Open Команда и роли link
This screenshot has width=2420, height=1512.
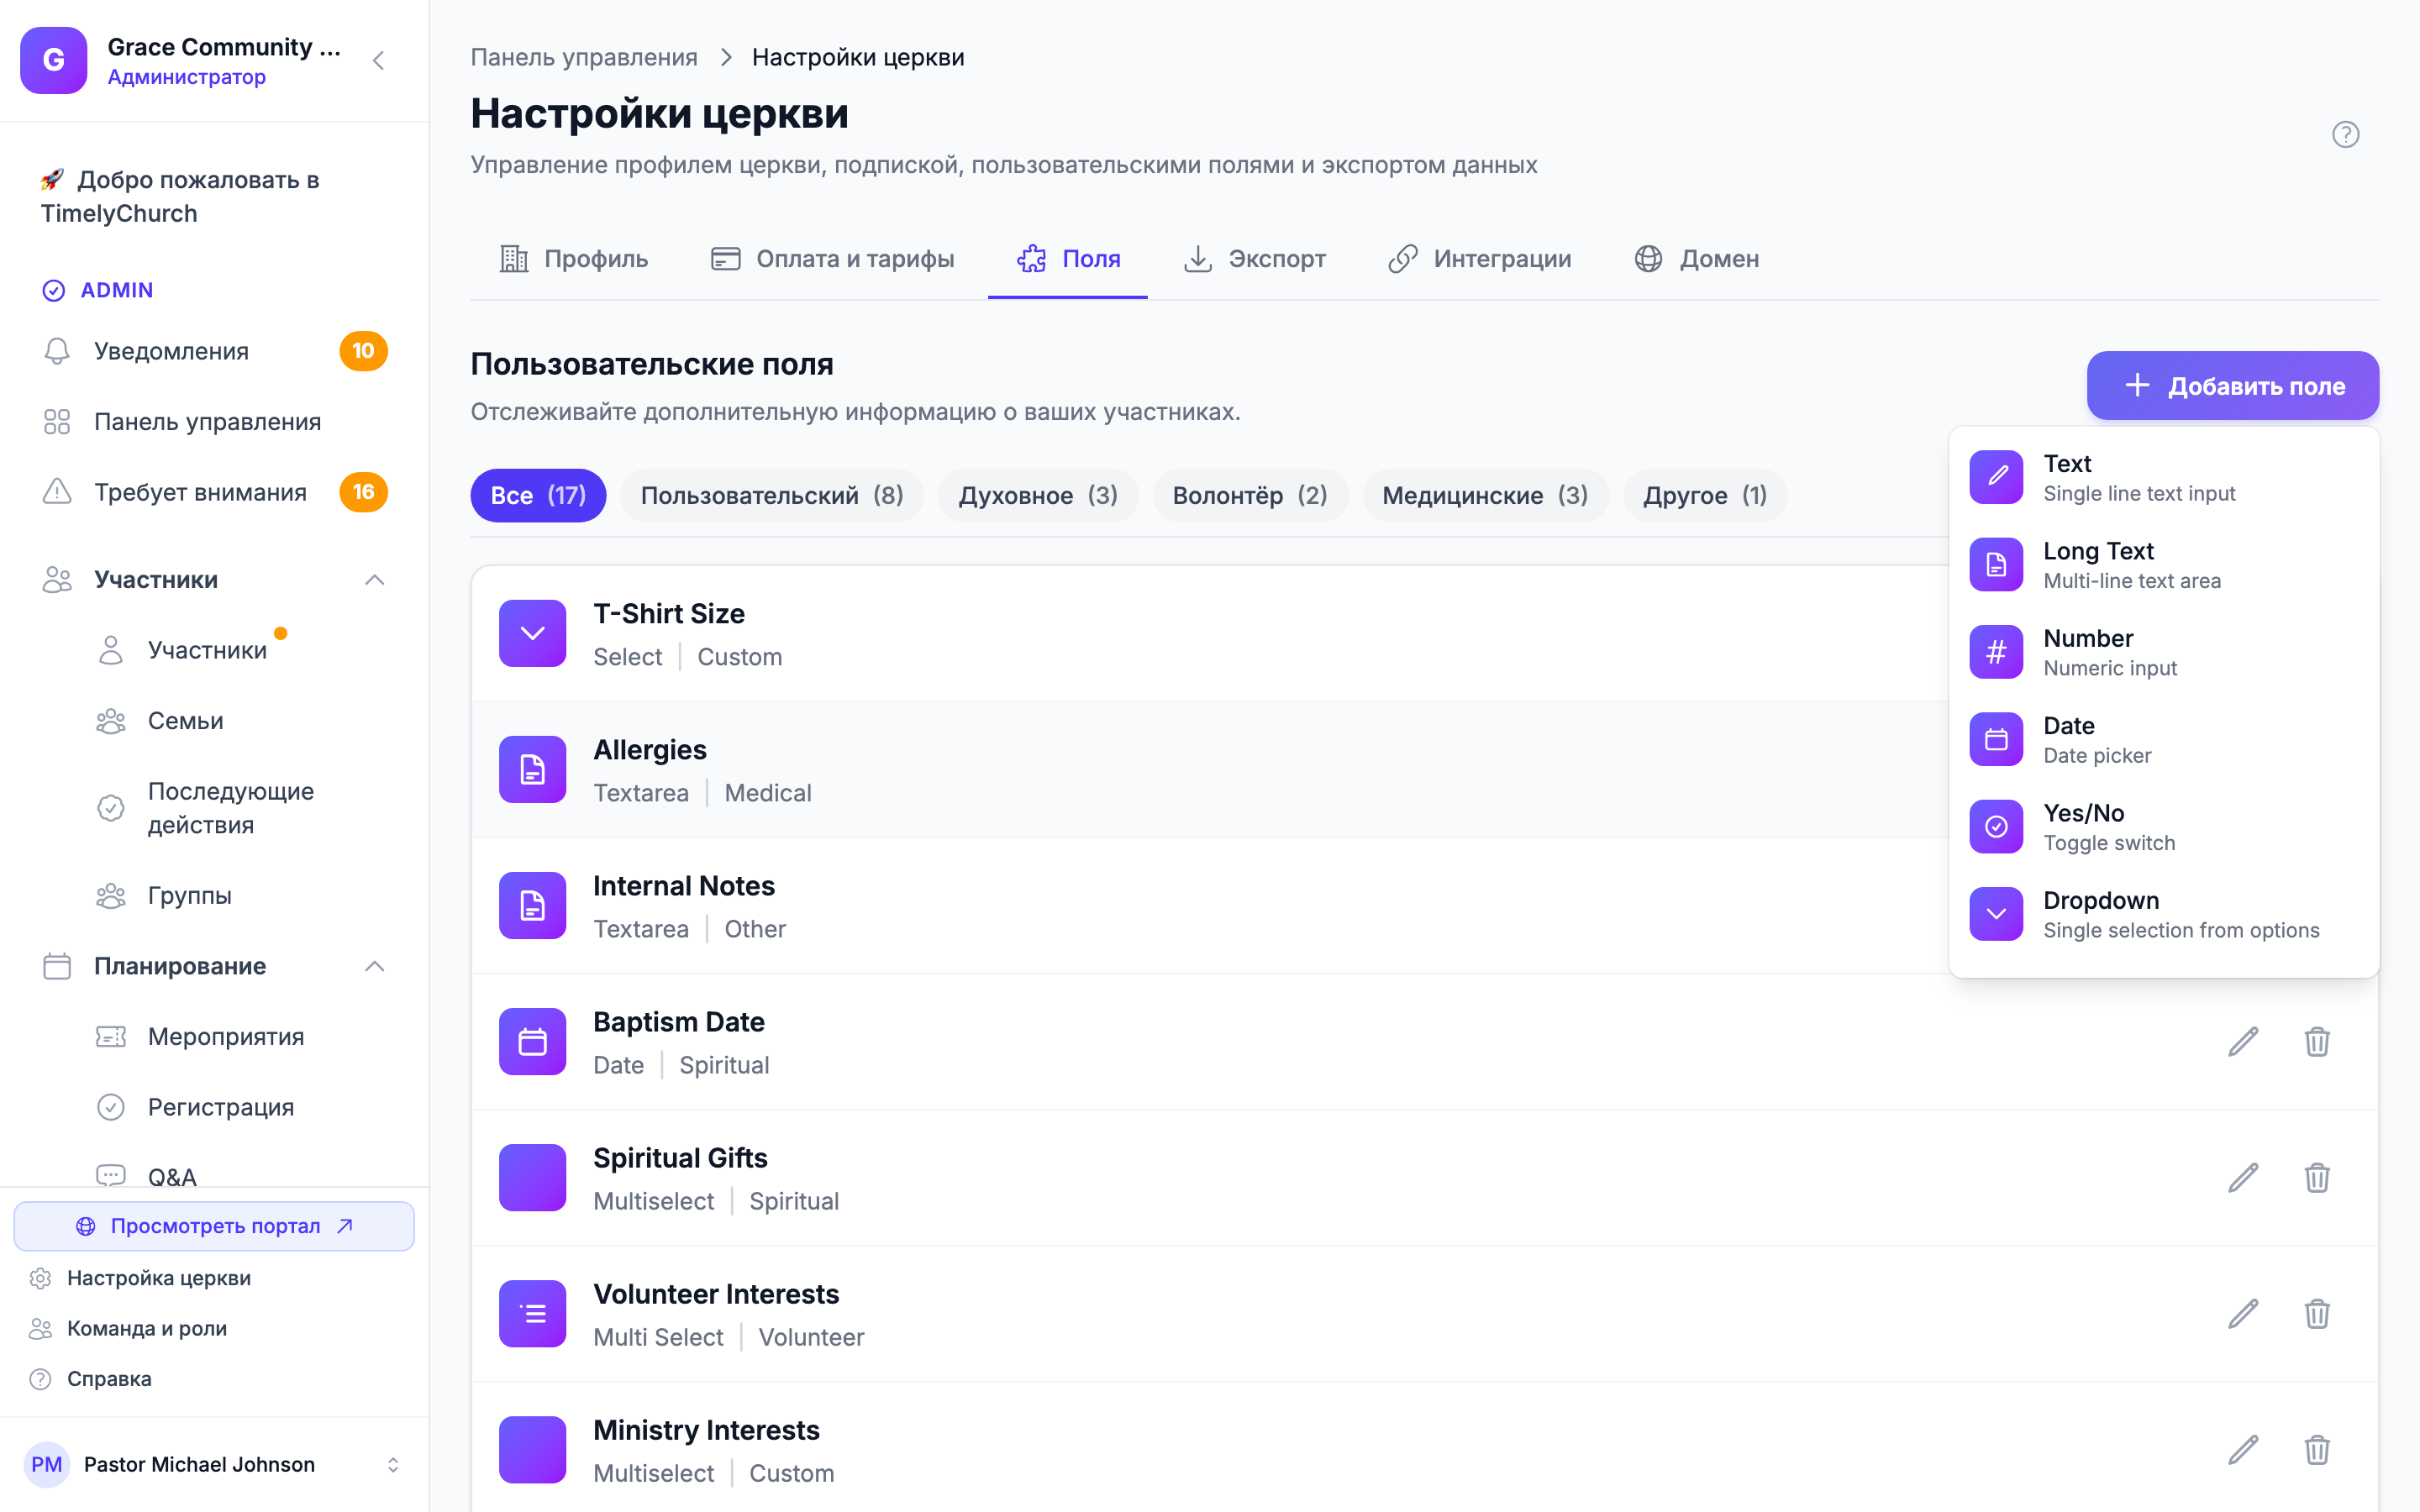coord(146,1328)
